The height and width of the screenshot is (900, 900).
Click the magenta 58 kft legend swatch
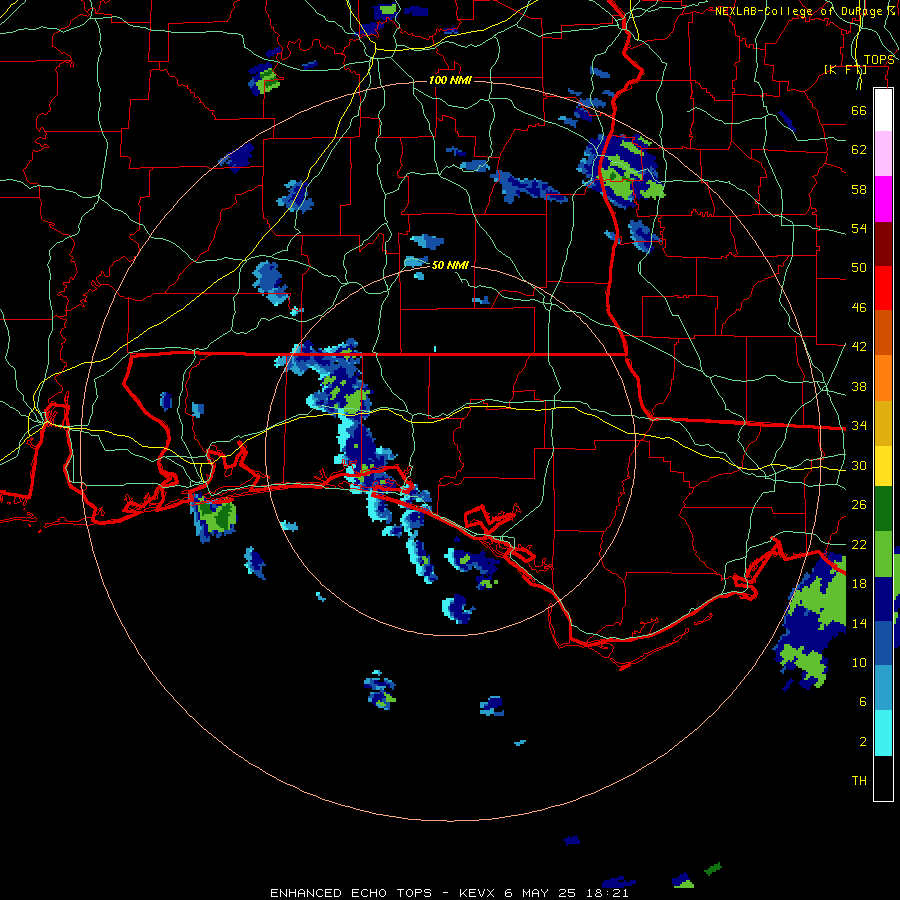coord(883,199)
